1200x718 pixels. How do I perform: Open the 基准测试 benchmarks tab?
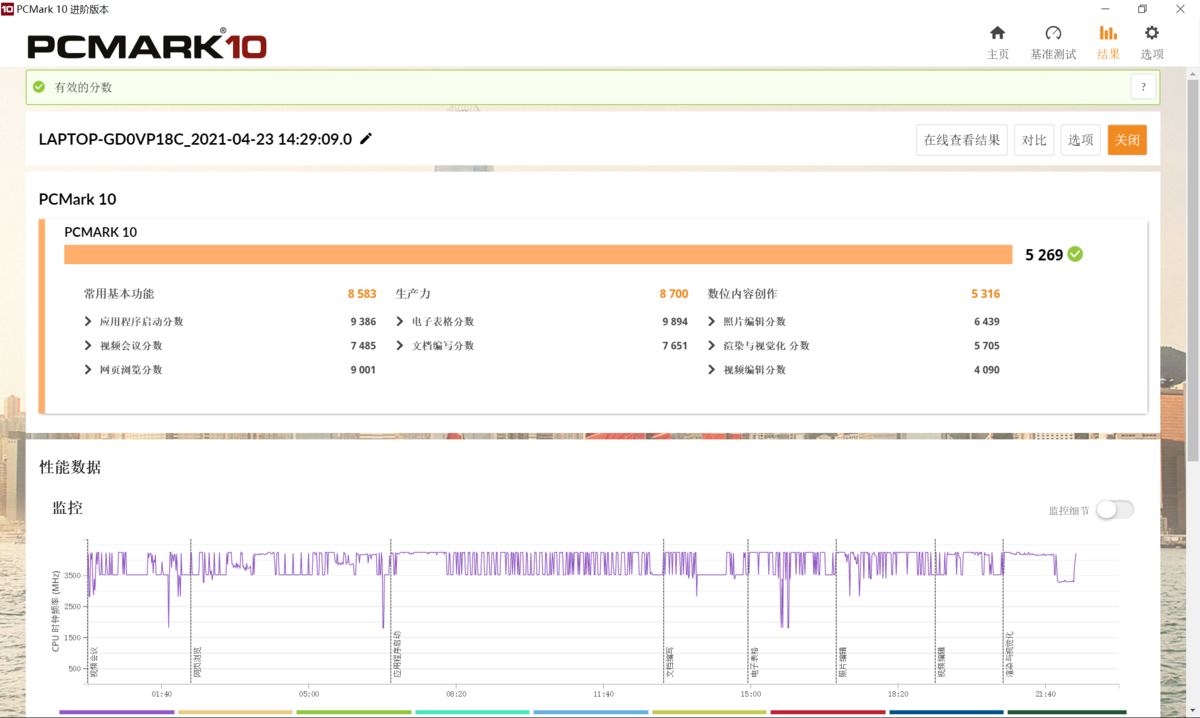tap(1053, 43)
